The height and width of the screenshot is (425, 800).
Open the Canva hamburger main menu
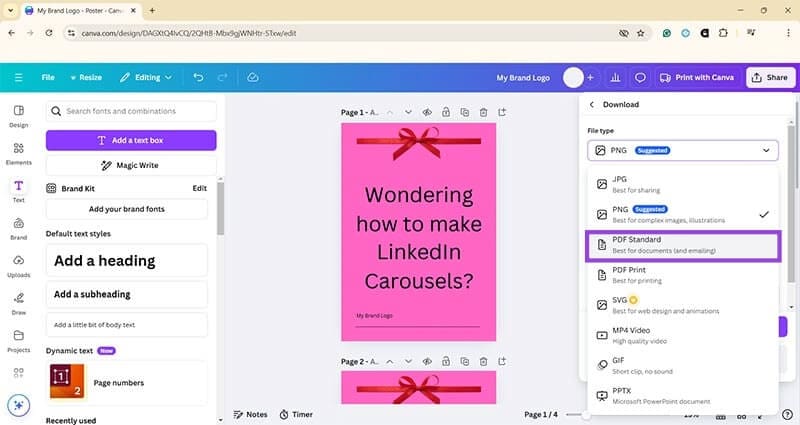click(18, 78)
